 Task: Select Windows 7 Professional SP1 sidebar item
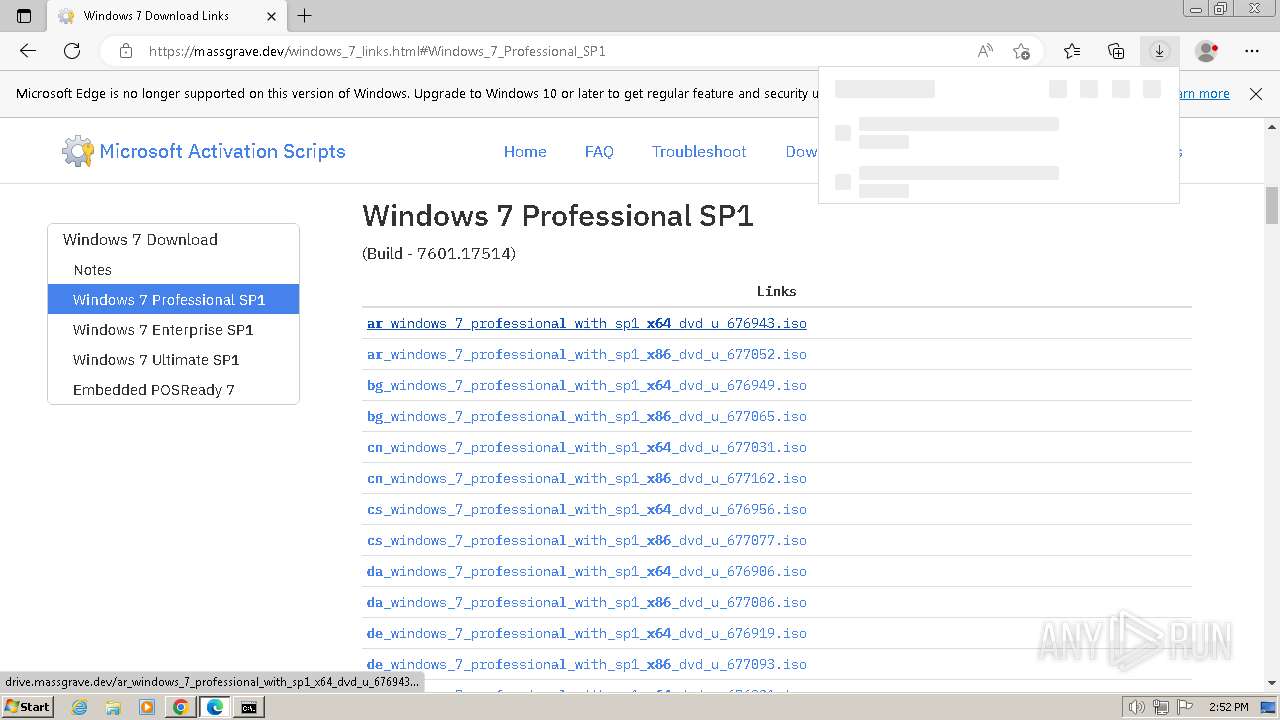coord(173,300)
